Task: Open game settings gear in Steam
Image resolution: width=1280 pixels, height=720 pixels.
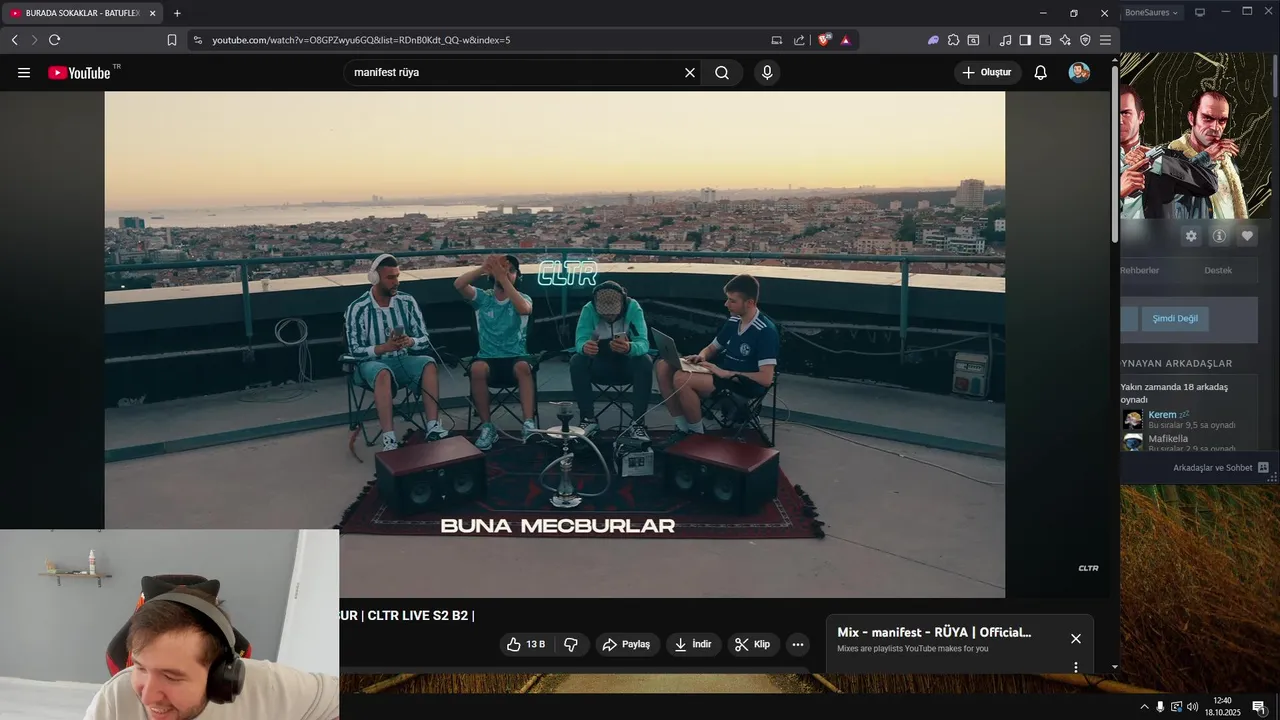Action: click(1191, 236)
